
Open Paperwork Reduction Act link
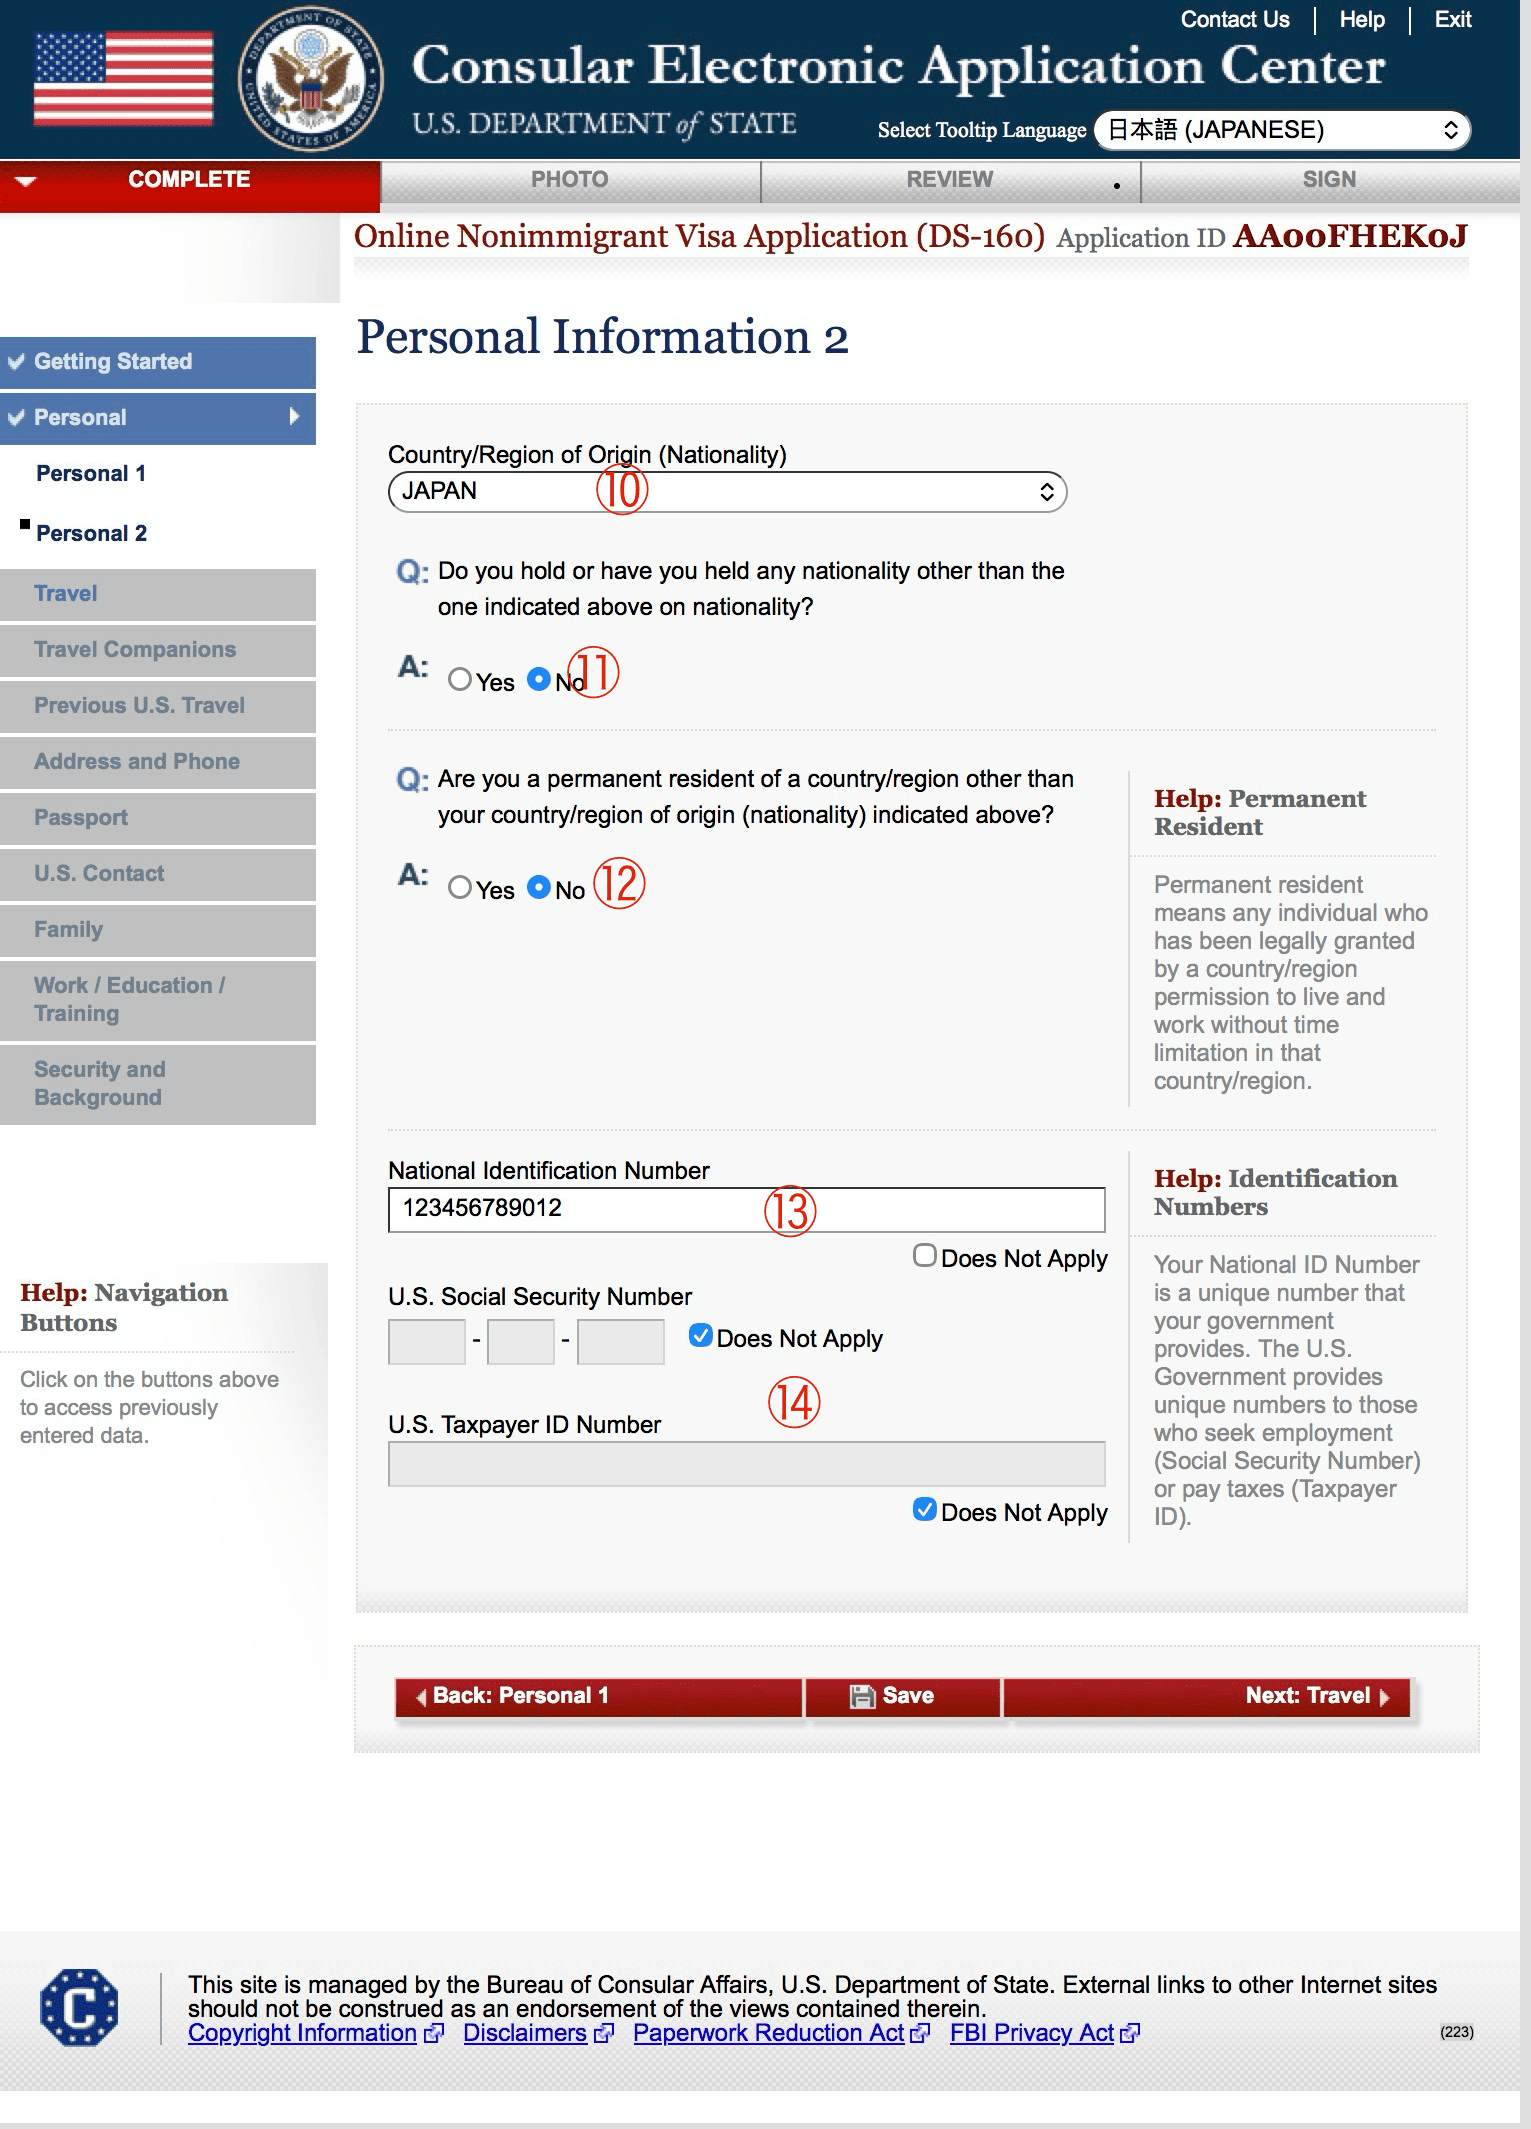pyautogui.click(x=769, y=2033)
